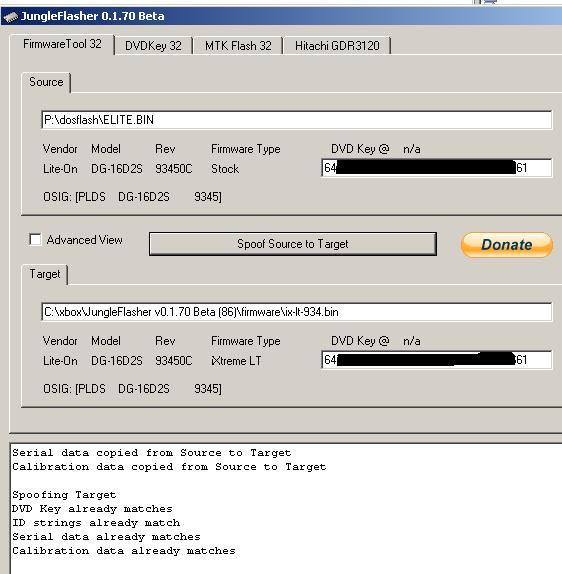The height and width of the screenshot is (574, 562).
Task: Click log line 'Spoofing Target'
Action: click(64, 495)
